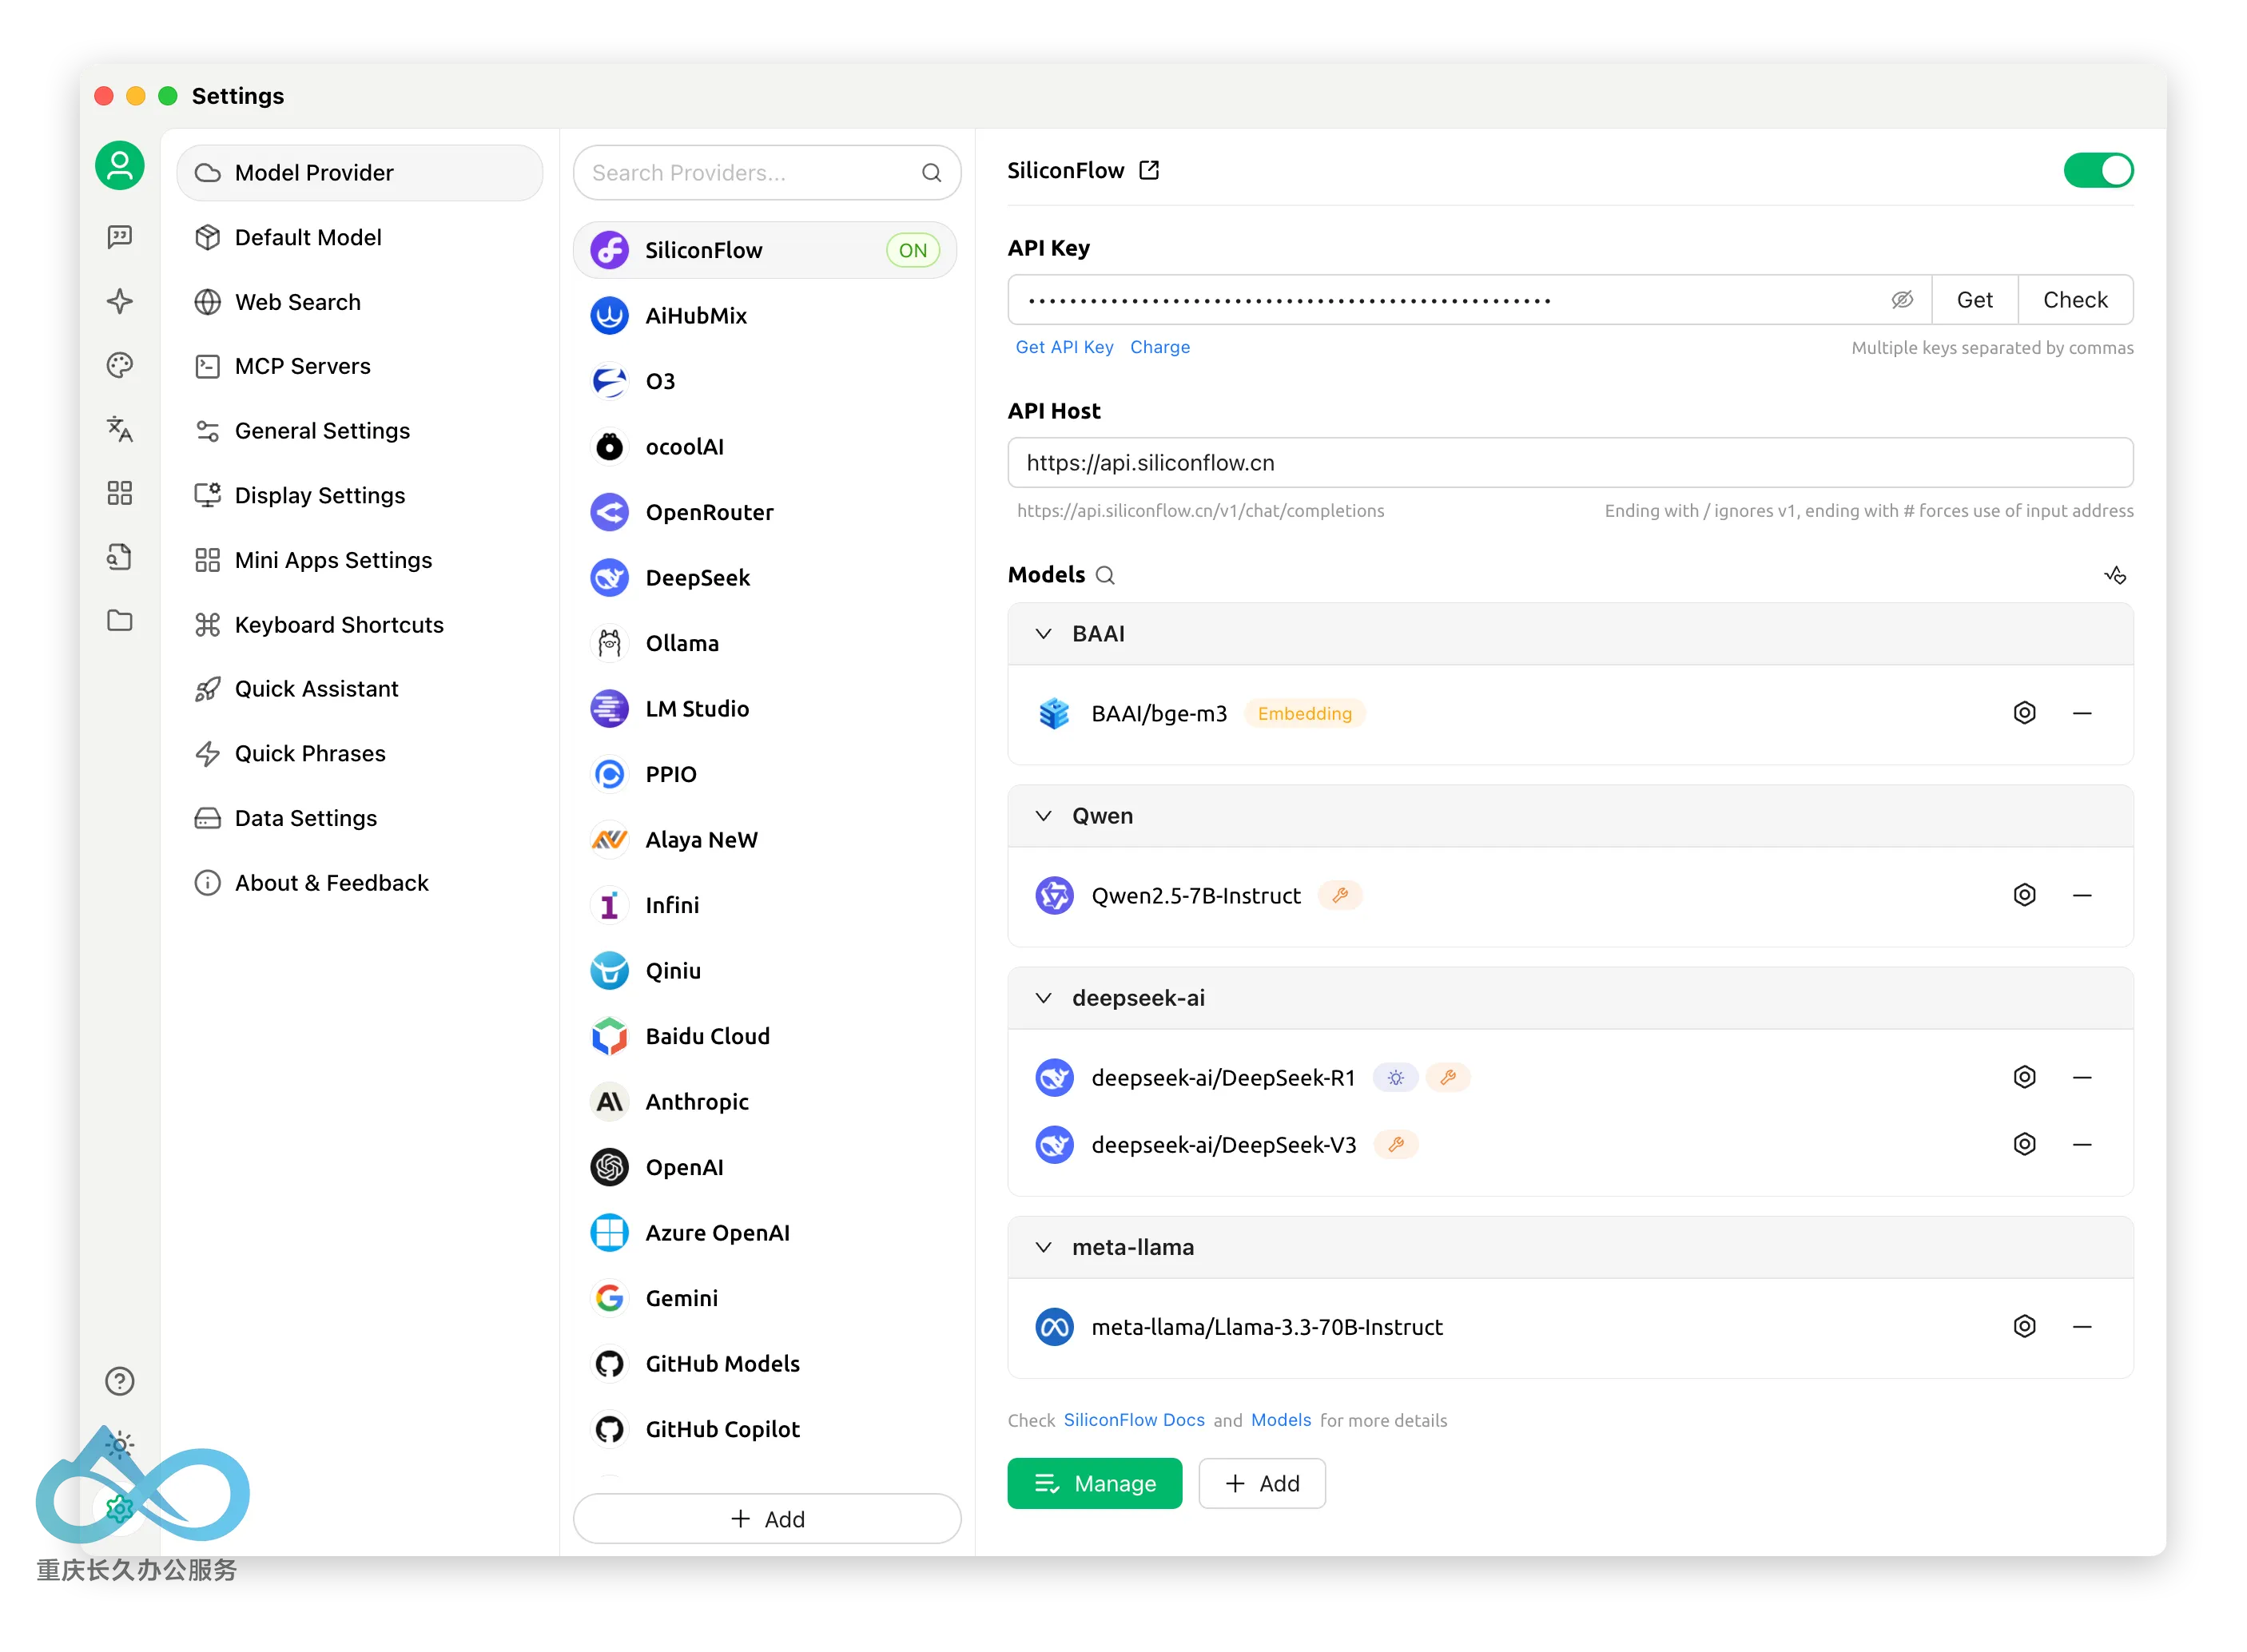2247x1652 pixels.
Task: Remove the DeepSeek-V3 model
Action: coord(2082,1144)
